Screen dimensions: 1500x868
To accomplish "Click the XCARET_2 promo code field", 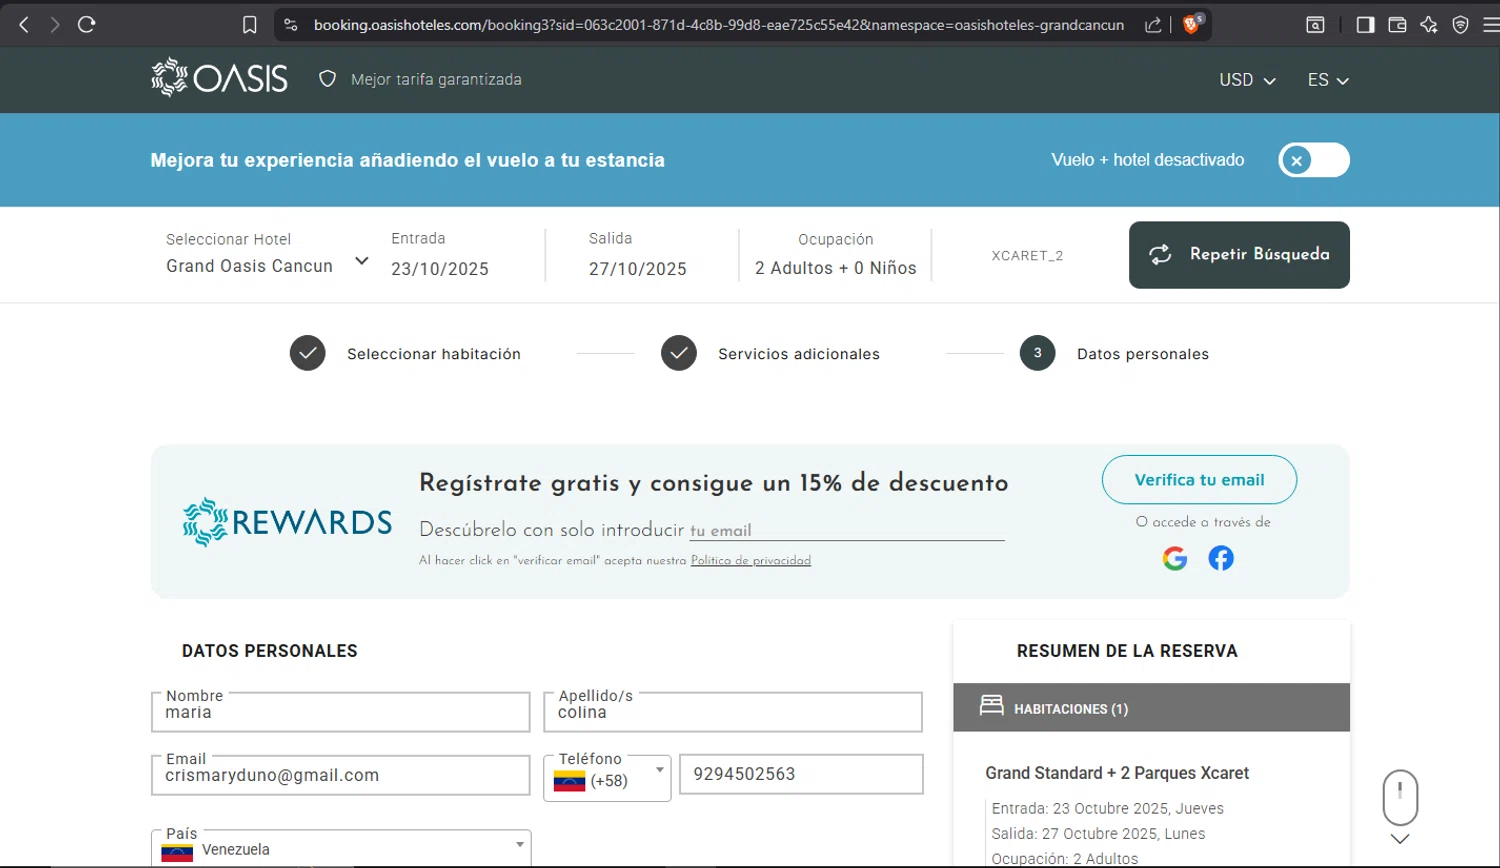I will tap(1027, 256).
